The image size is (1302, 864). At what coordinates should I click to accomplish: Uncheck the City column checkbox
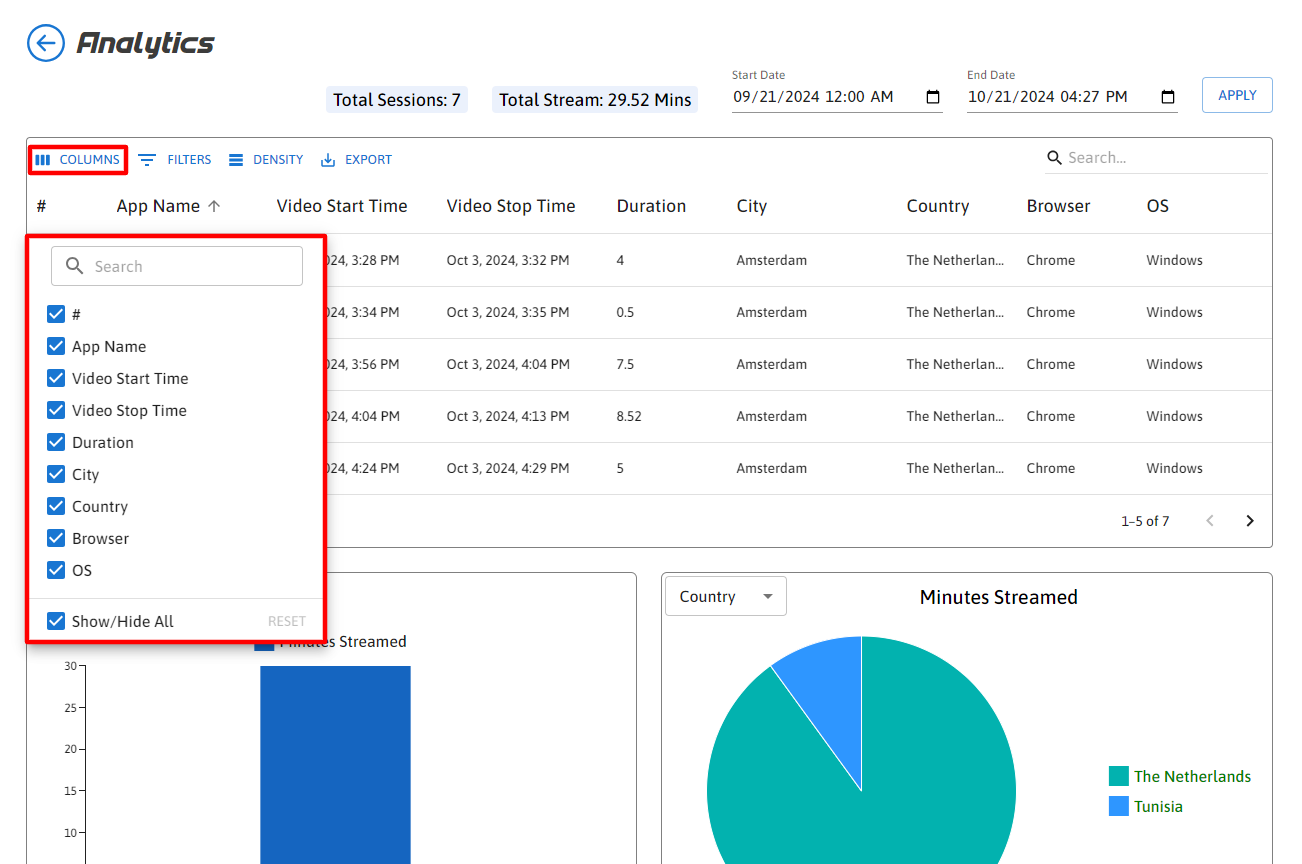[x=56, y=474]
